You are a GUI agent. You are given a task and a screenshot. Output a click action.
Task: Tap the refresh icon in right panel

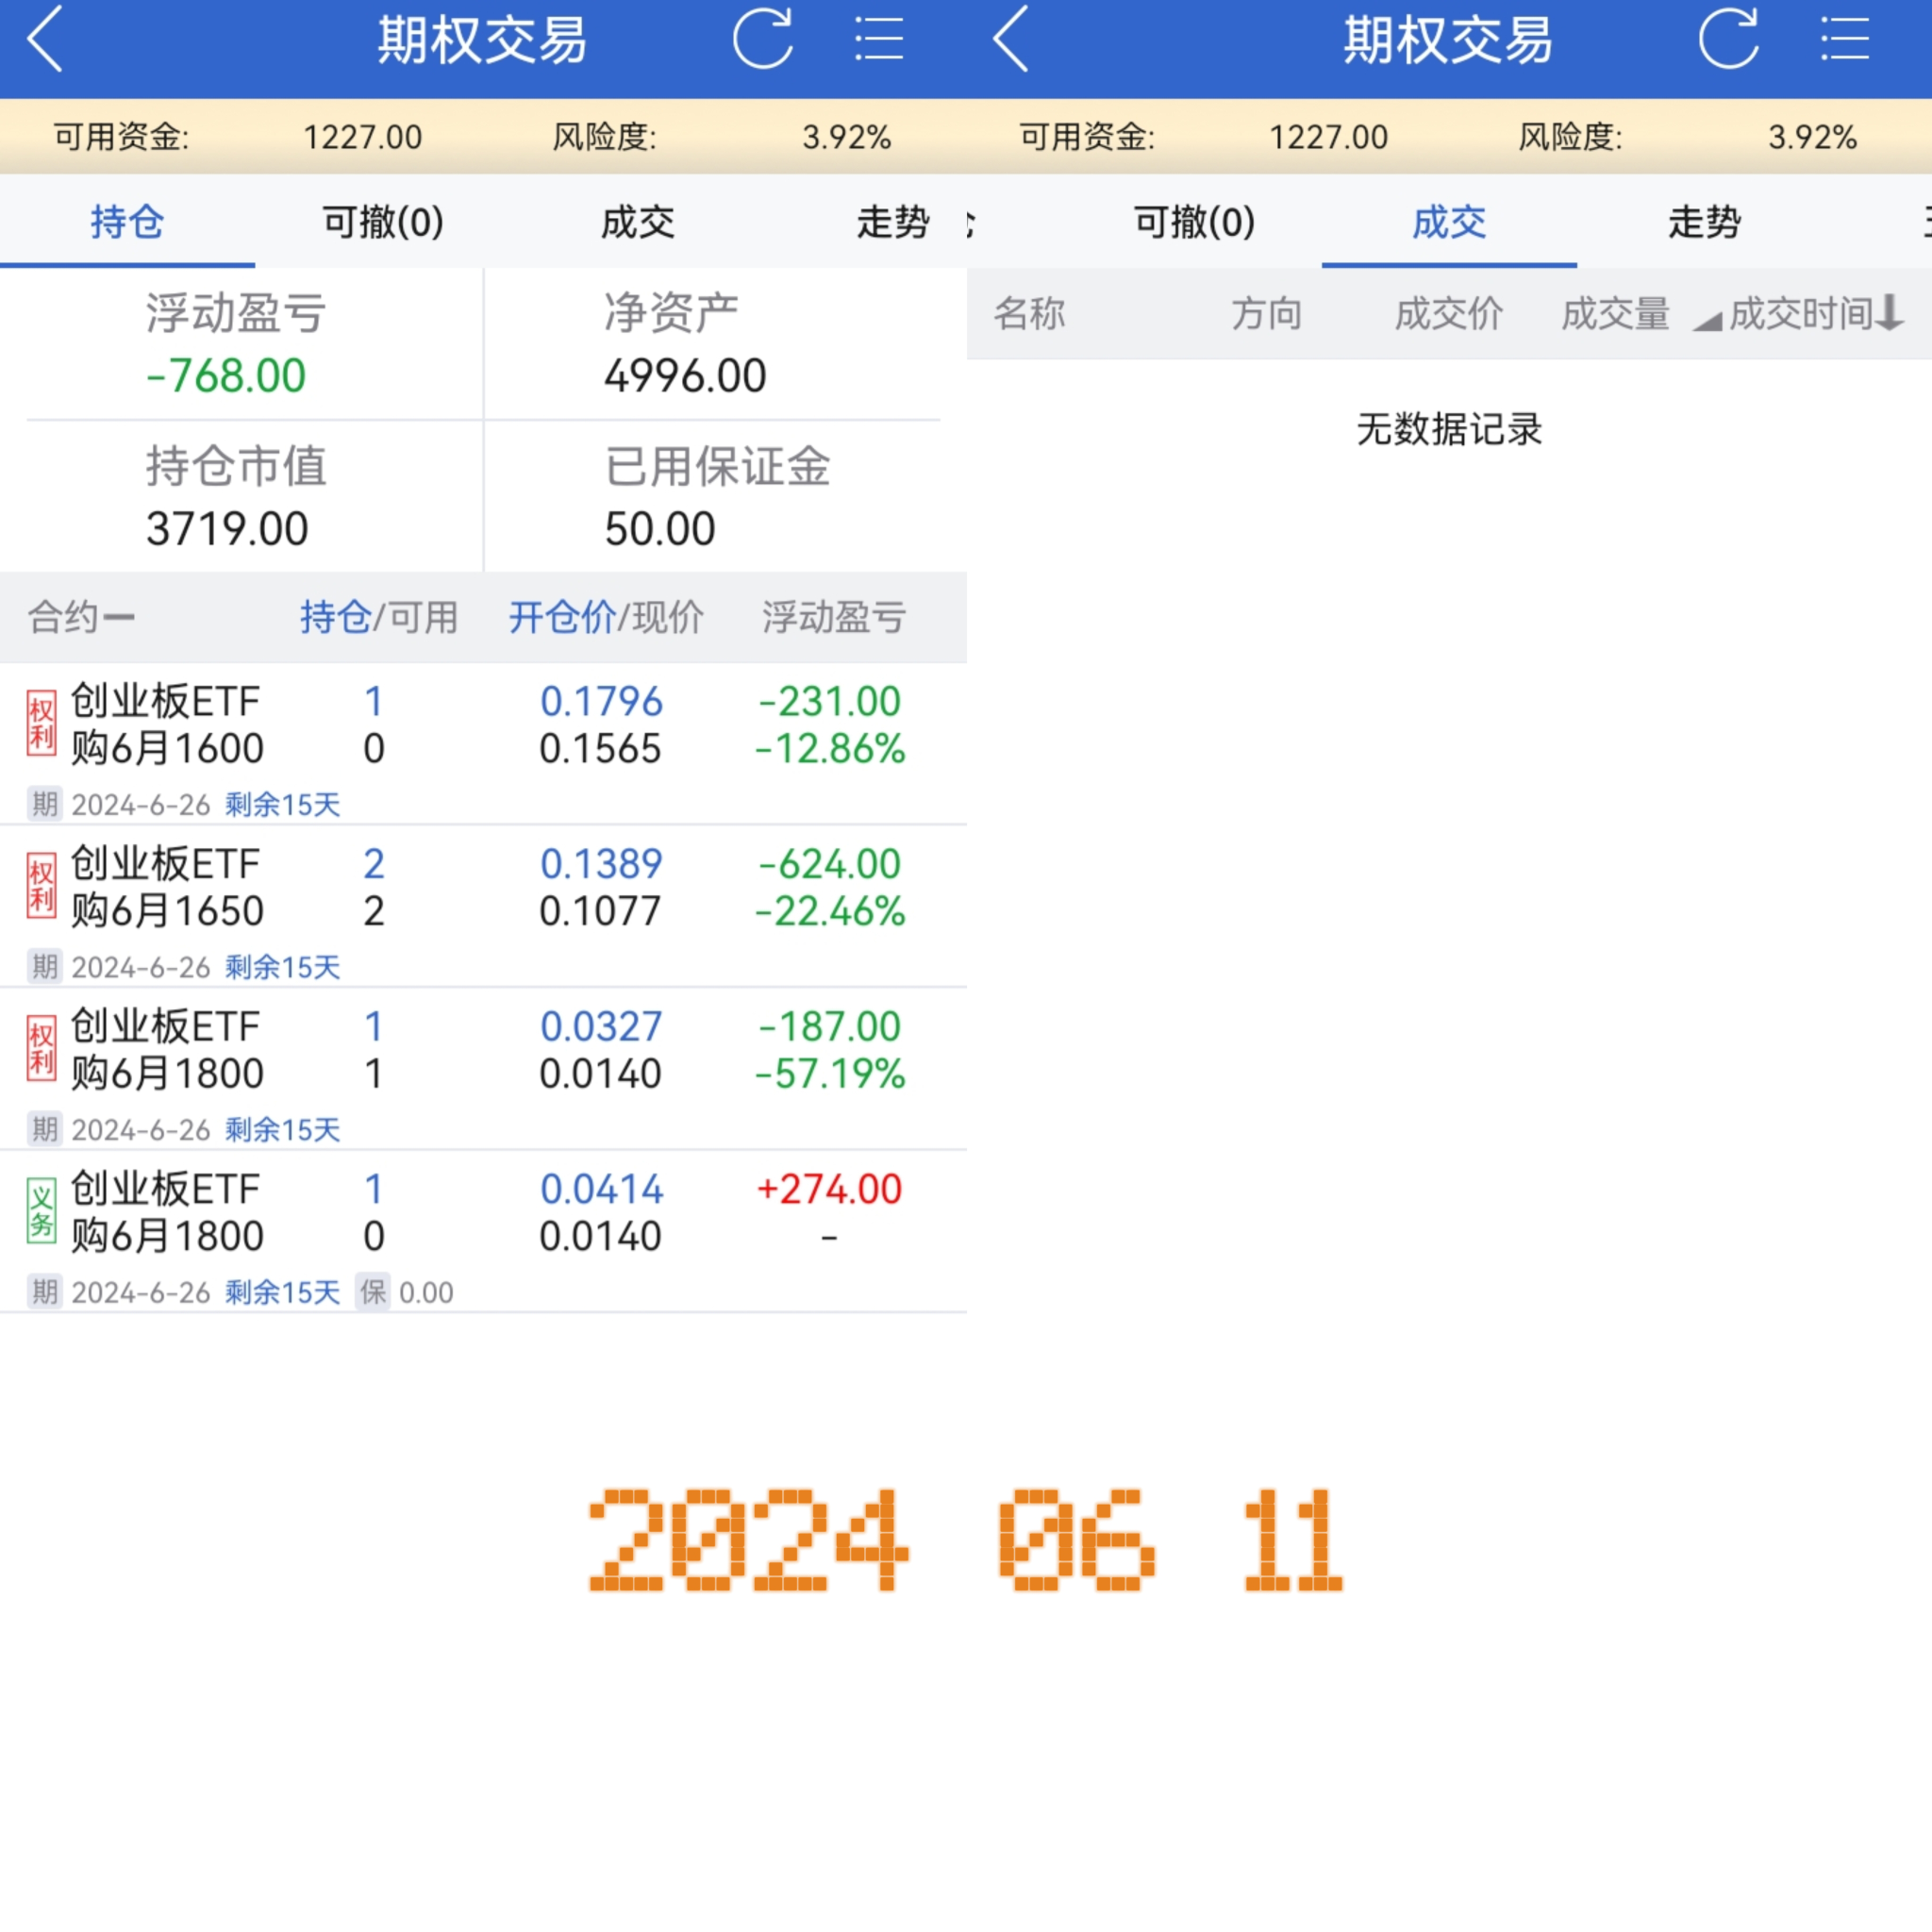point(1728,40)
